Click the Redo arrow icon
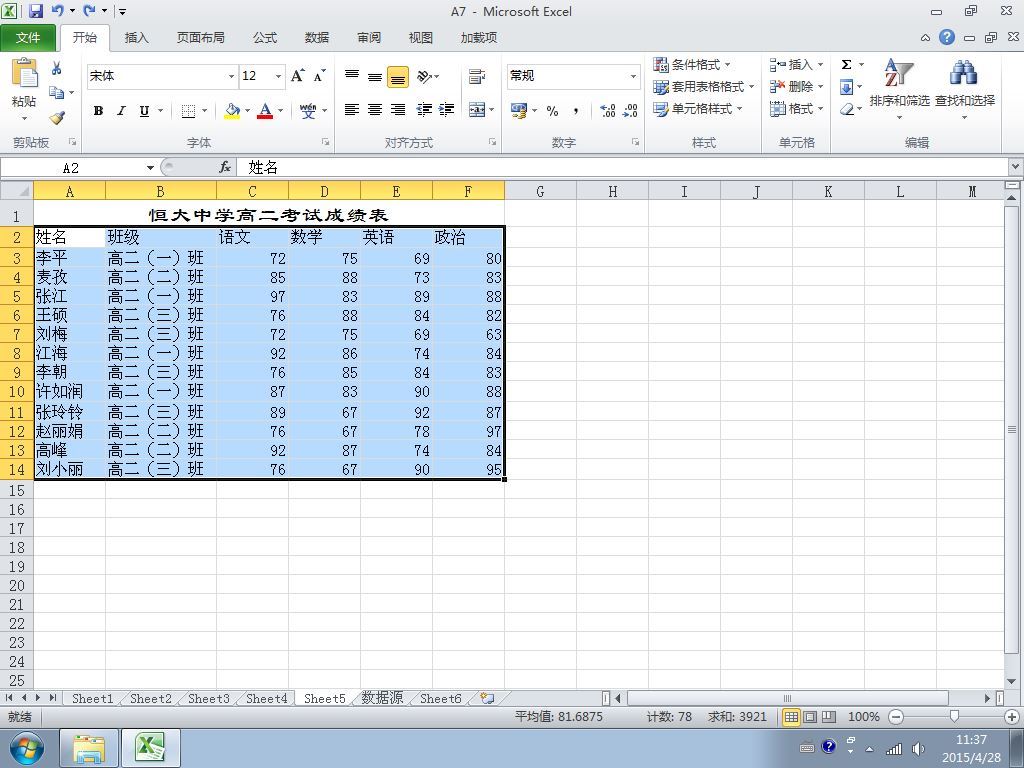Image resolution: width=1024 pixels, height=768 pixels. coord(89,10)
